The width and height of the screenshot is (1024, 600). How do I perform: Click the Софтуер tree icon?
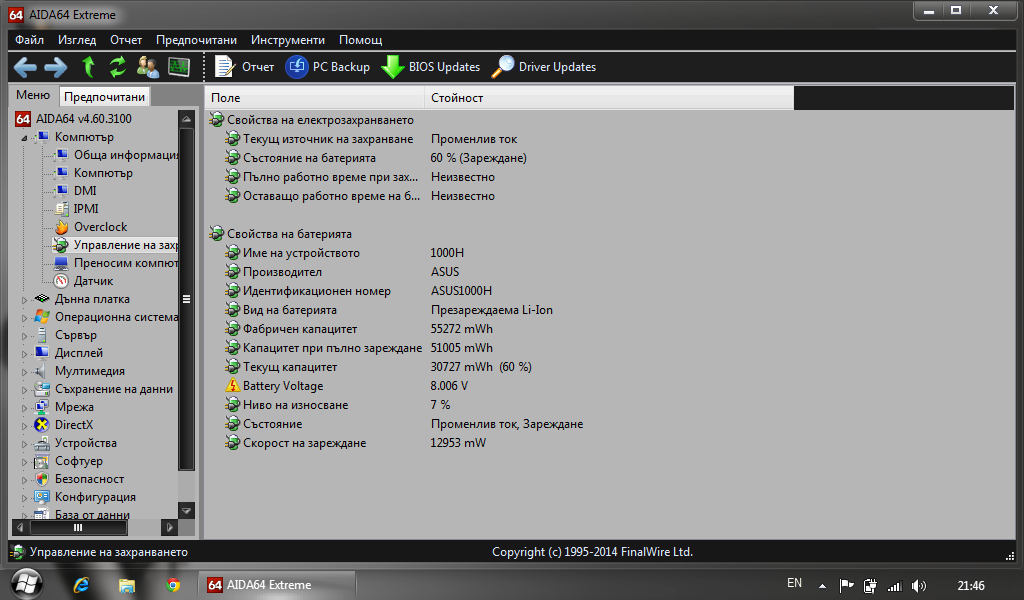(x=42, y=462)
